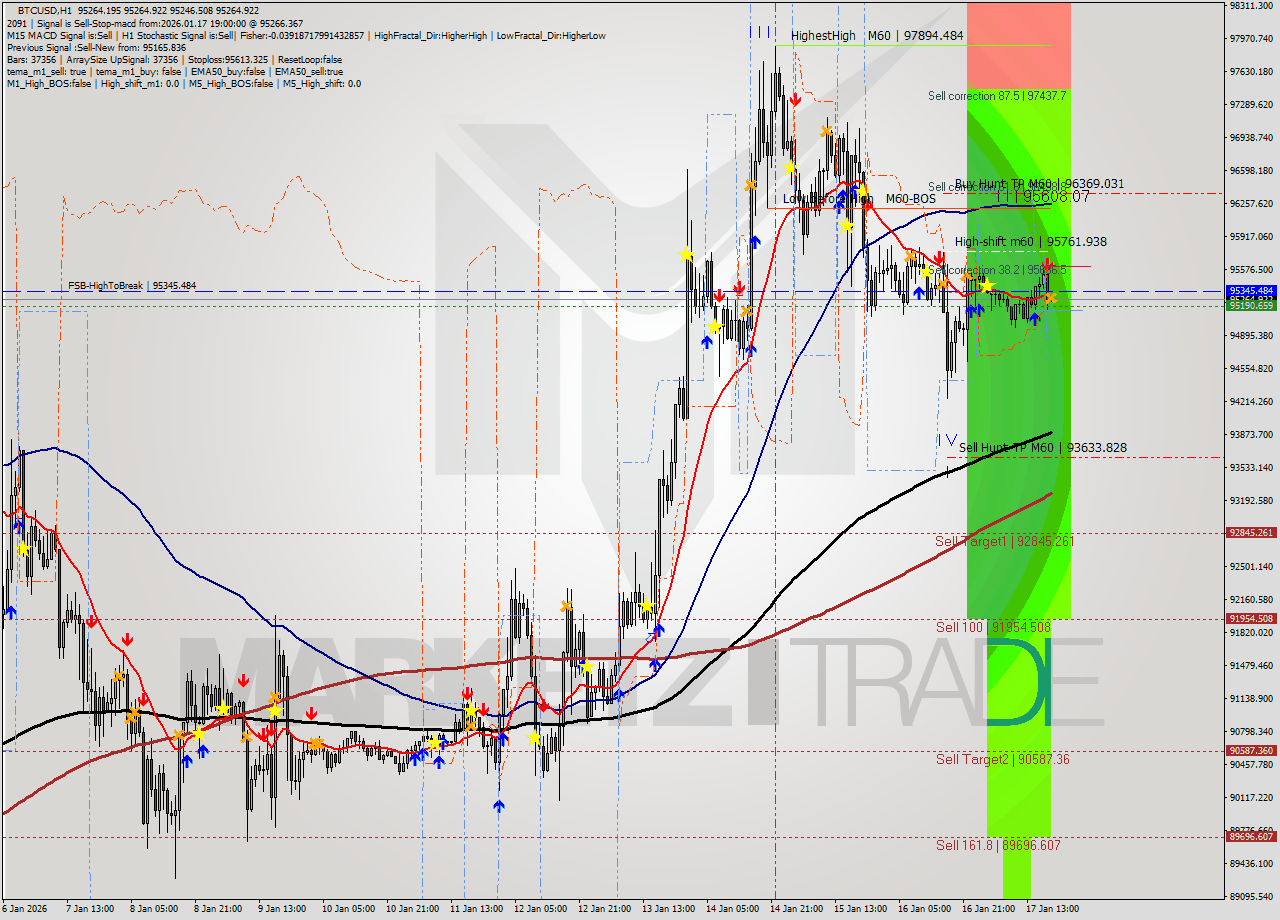Select the yellow double-arrow marker near 8 Jan 05:00
The height and width of the screenshot is (920, 1280).
tap(134, 715)
